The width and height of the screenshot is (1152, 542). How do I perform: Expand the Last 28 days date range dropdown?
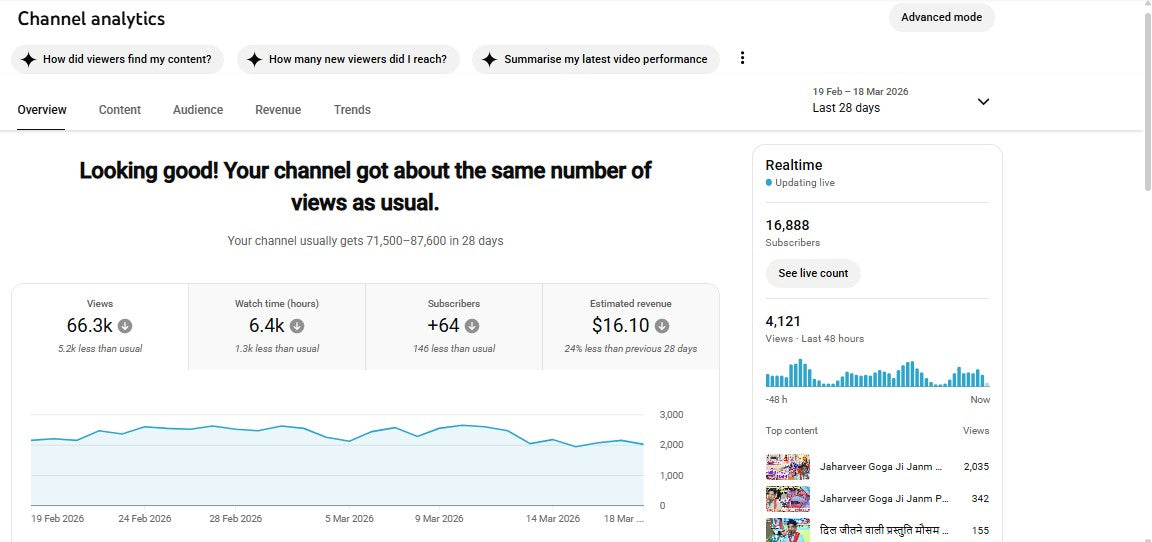(846, 108)
